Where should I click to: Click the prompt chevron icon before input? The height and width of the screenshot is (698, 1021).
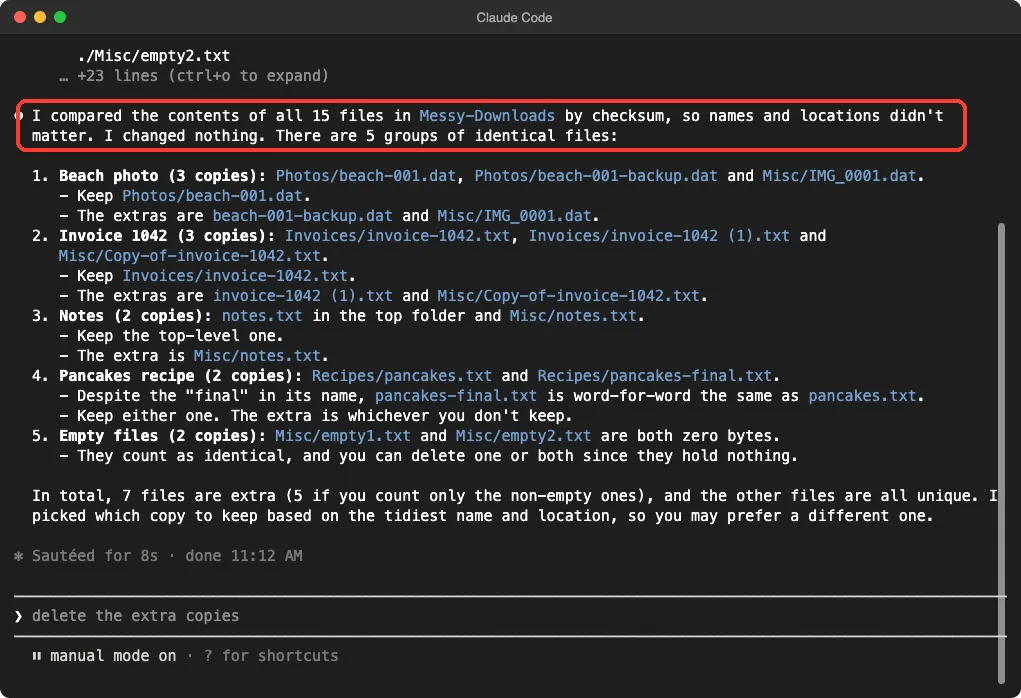click(x=18, y=616)
